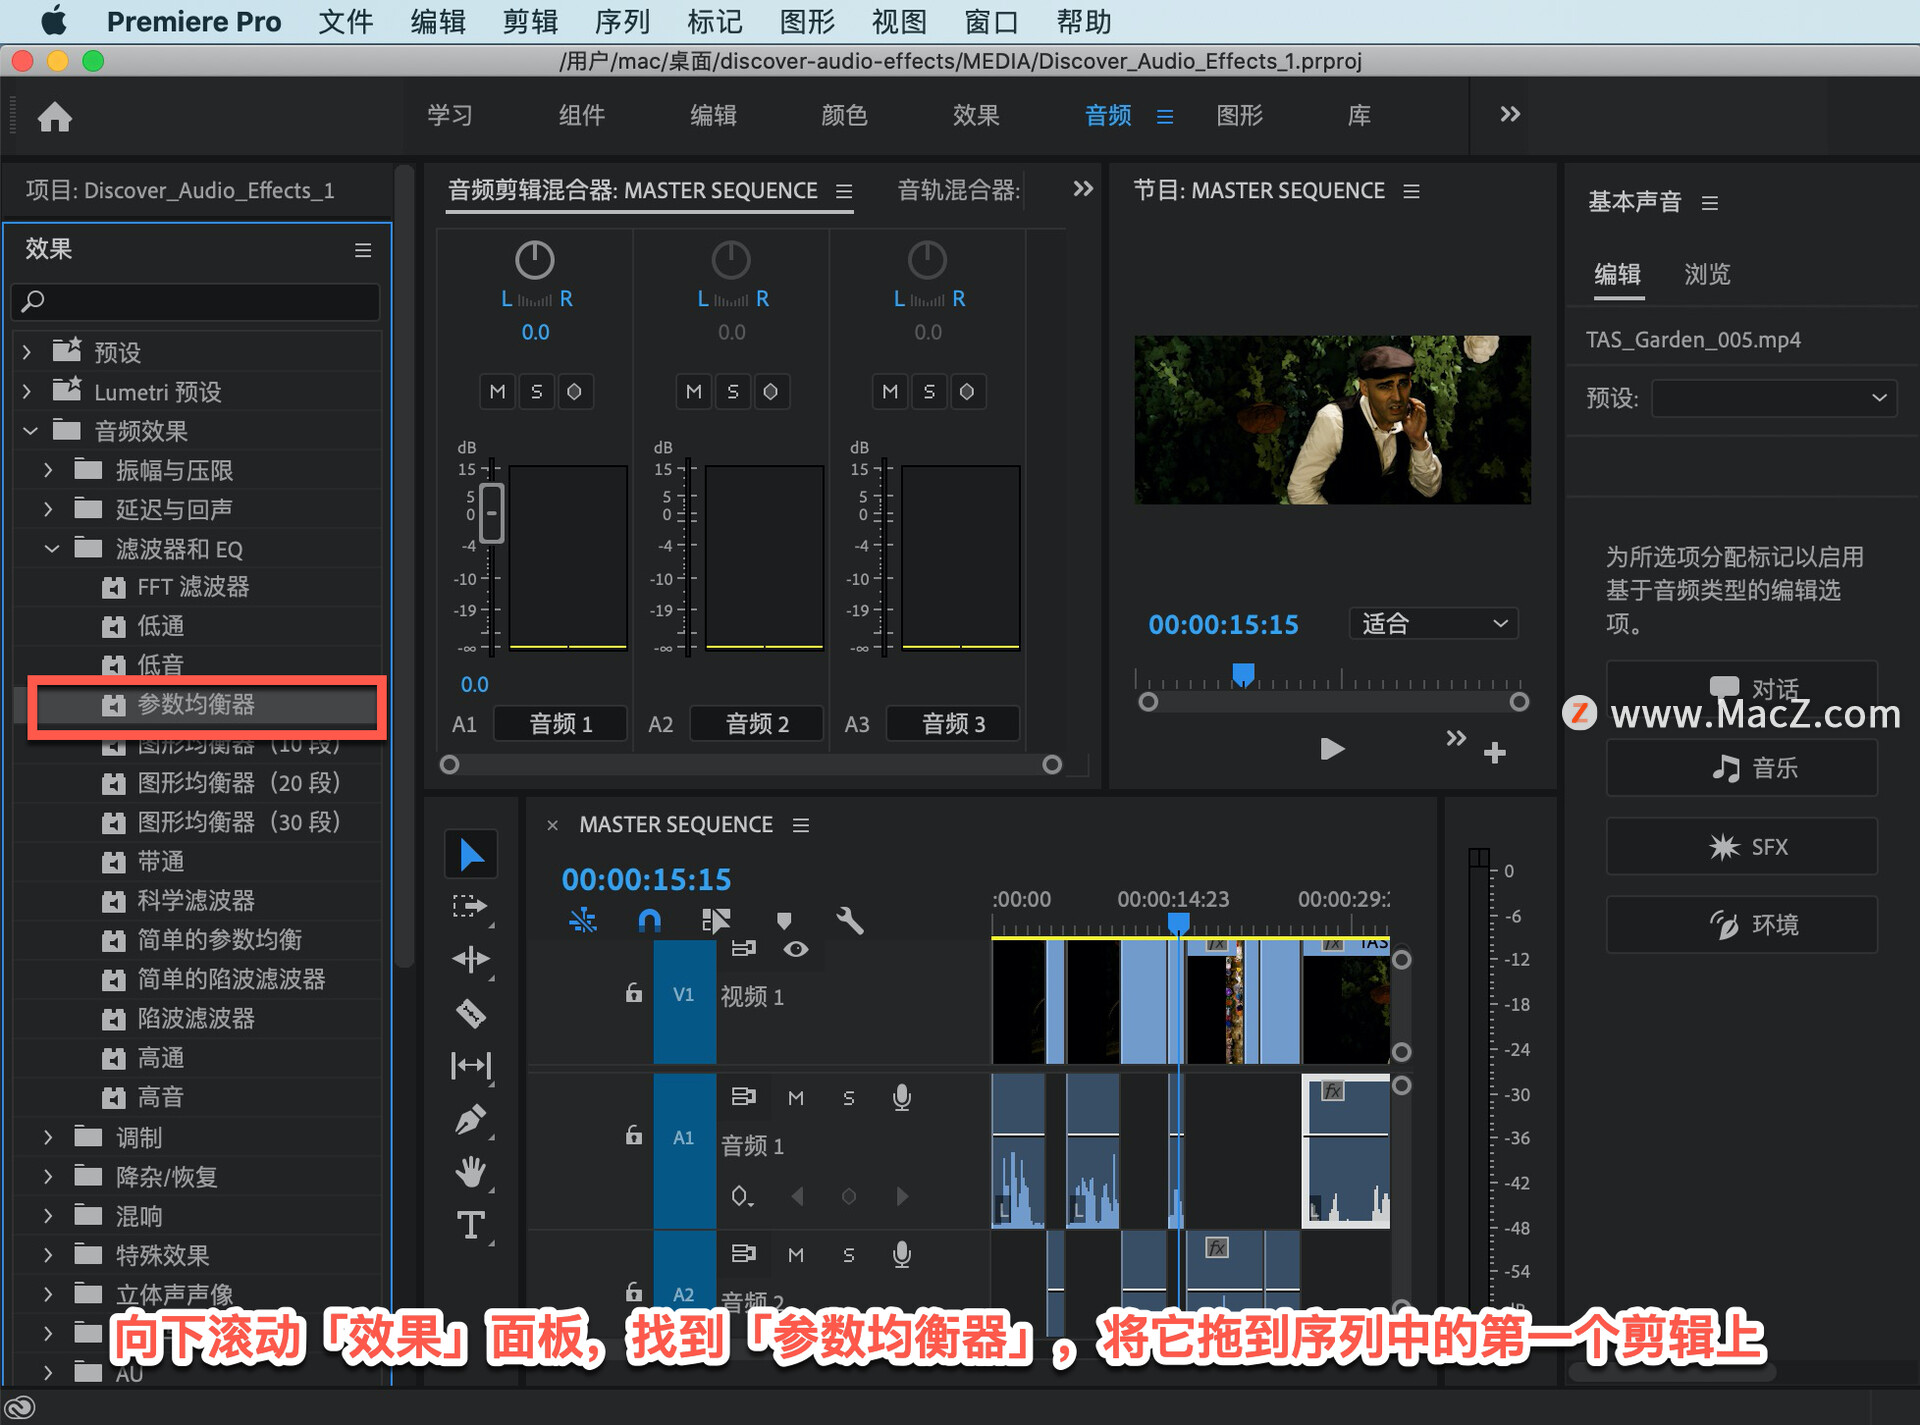Select the Pen tool
The width and height of the screenshot is (1920, 1425).
pyautogui.click(x=471, y=1119)
